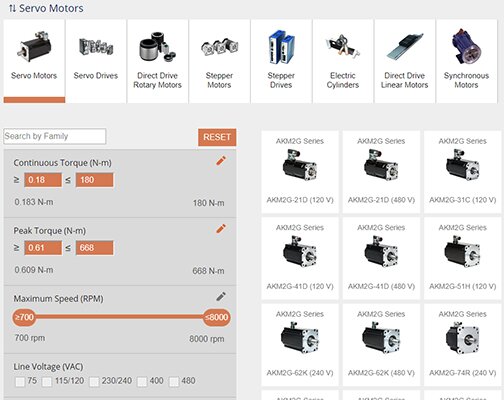
Task: Check the 400 VAC line voltage box
Action: click(x=142, y=381)
